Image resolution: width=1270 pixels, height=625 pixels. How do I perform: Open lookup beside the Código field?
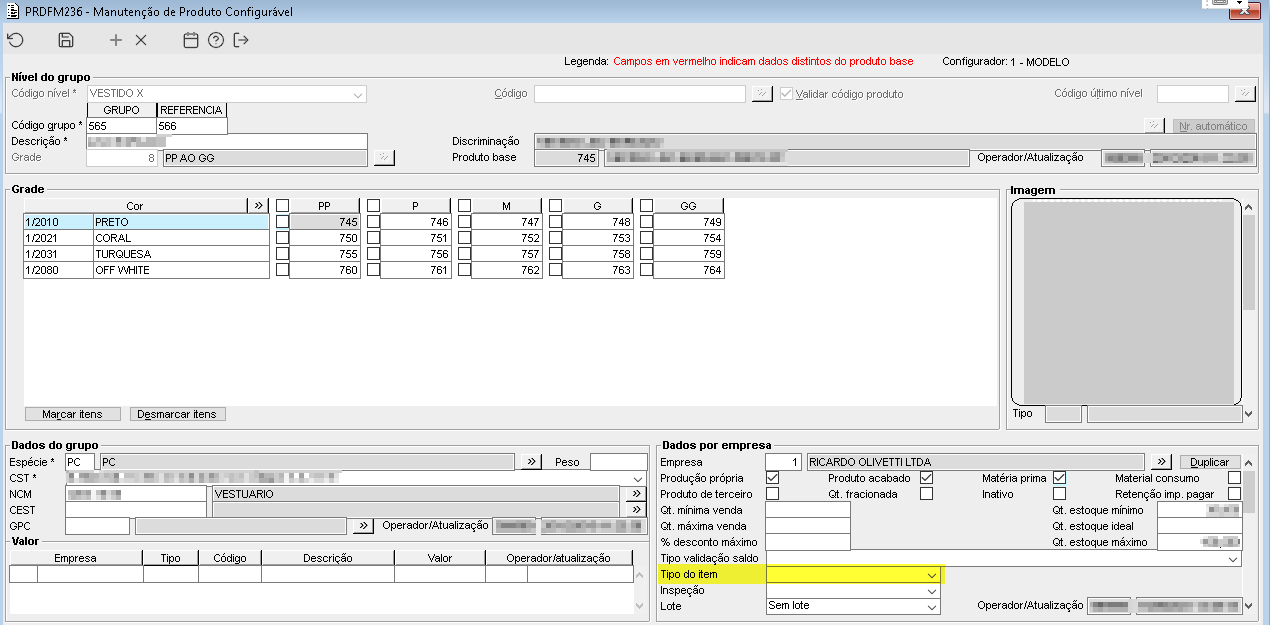pos(762,94)
